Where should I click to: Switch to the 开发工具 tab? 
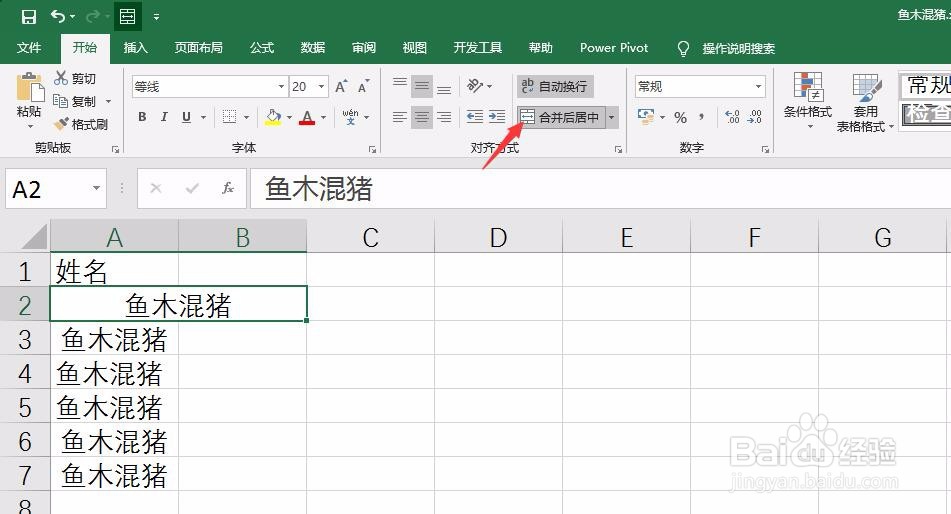478,48
